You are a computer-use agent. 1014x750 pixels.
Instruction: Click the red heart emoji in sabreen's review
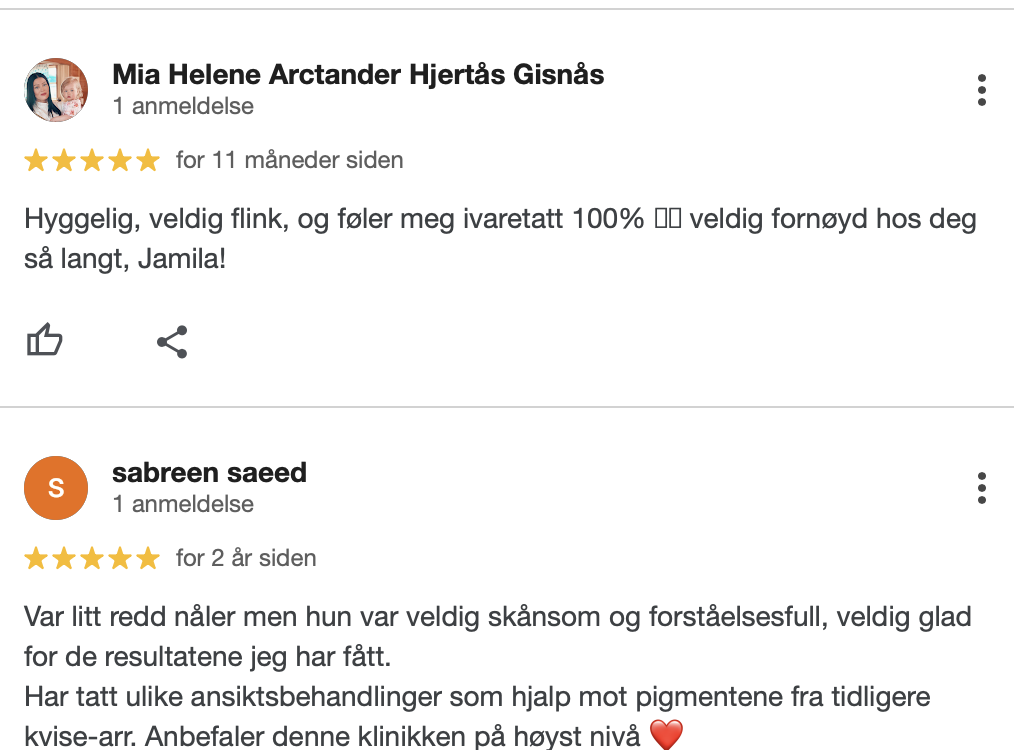[666, 737]
